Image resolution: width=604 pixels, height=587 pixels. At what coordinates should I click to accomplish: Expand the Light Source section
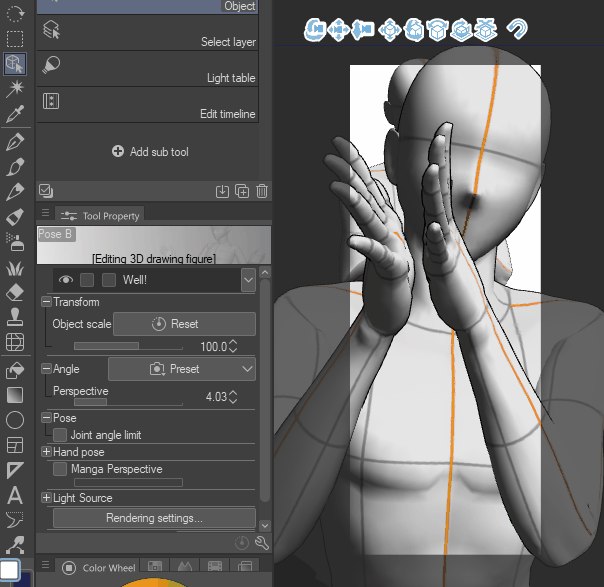click(x=46, y=497)
